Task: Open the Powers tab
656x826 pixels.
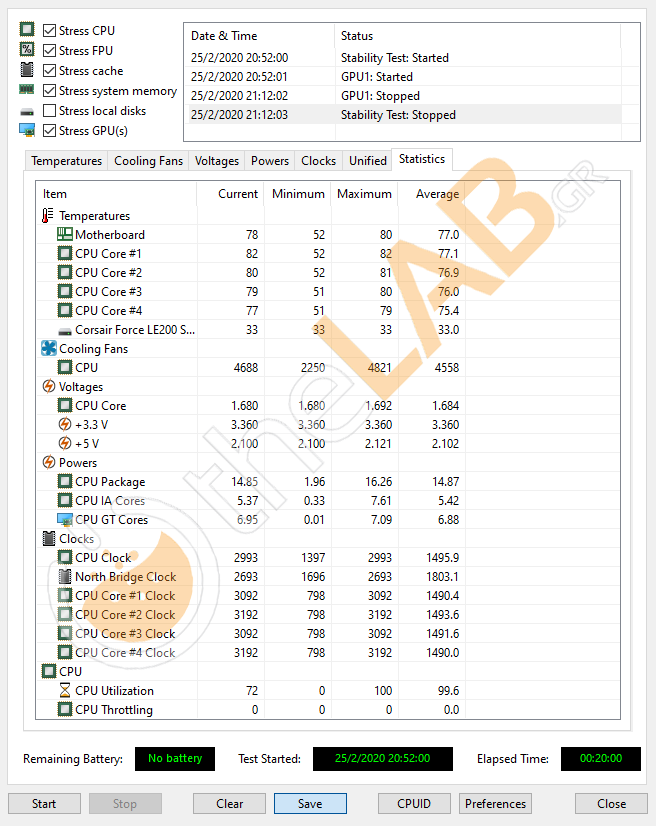Action: [x=270, y=161]
